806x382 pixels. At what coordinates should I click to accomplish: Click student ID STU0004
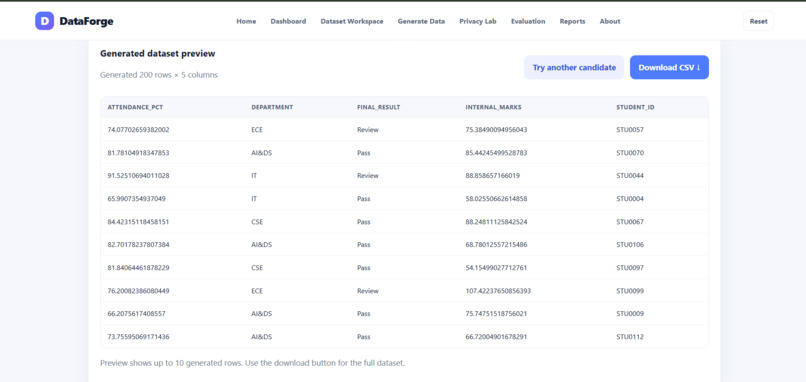[630, 199]
